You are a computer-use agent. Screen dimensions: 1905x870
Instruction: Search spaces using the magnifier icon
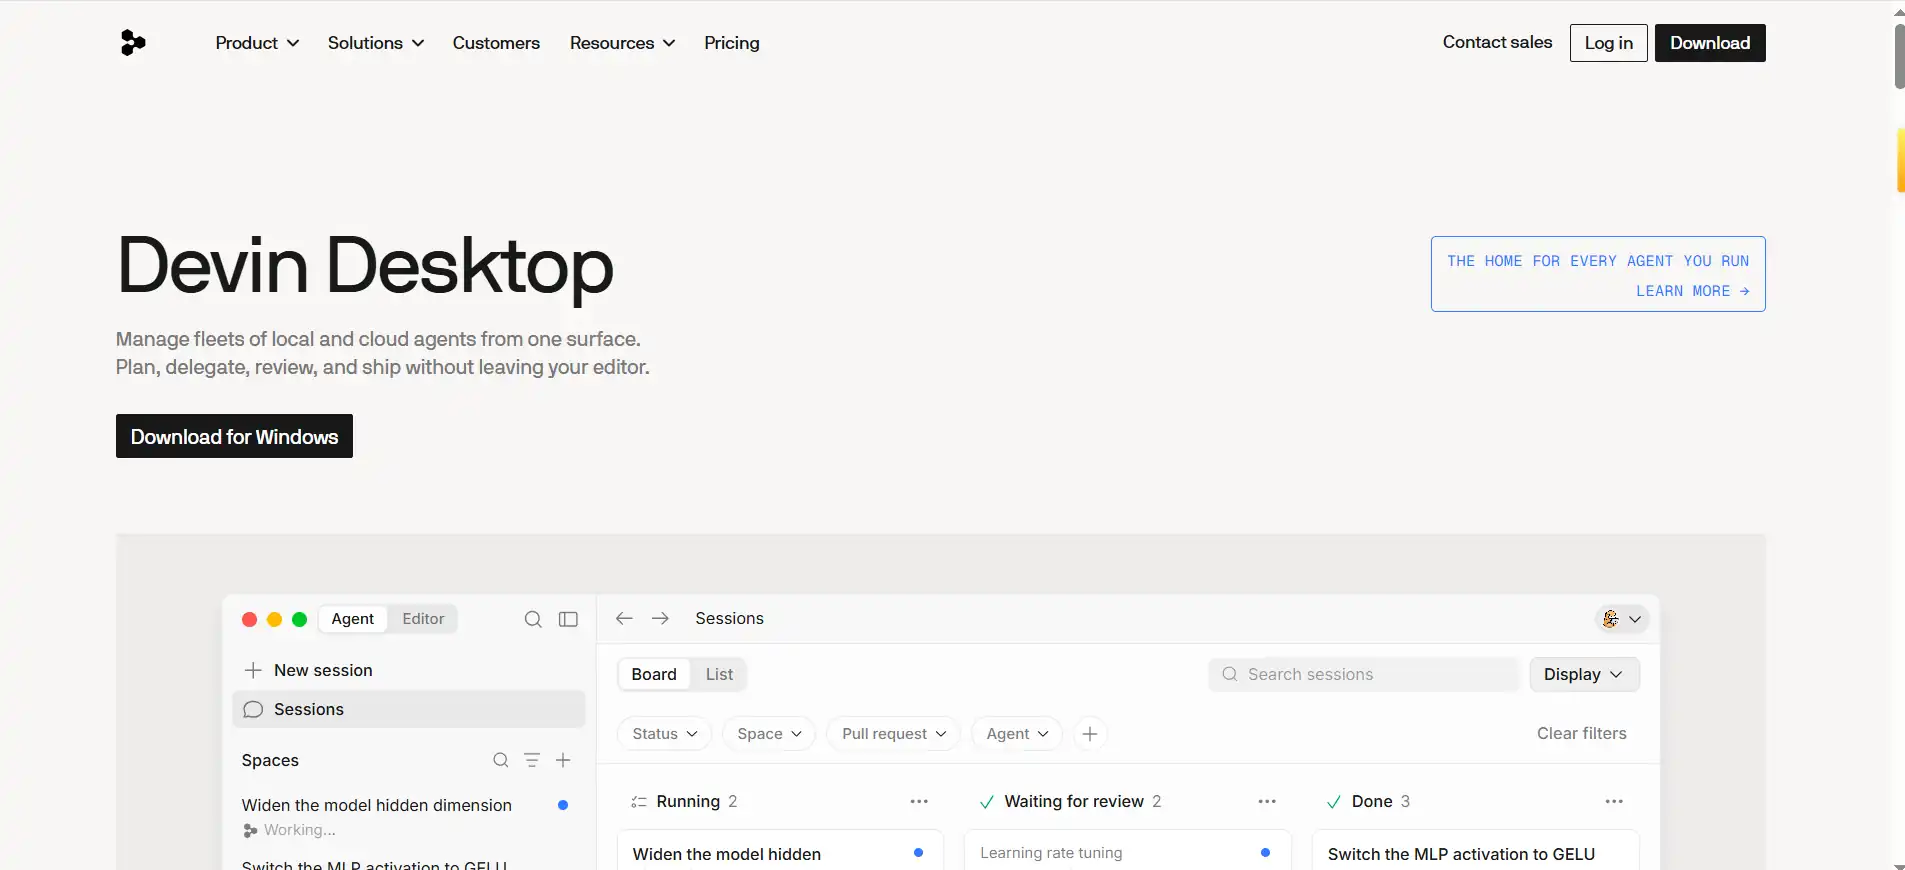pyautogui.click(x=501, y=760)
